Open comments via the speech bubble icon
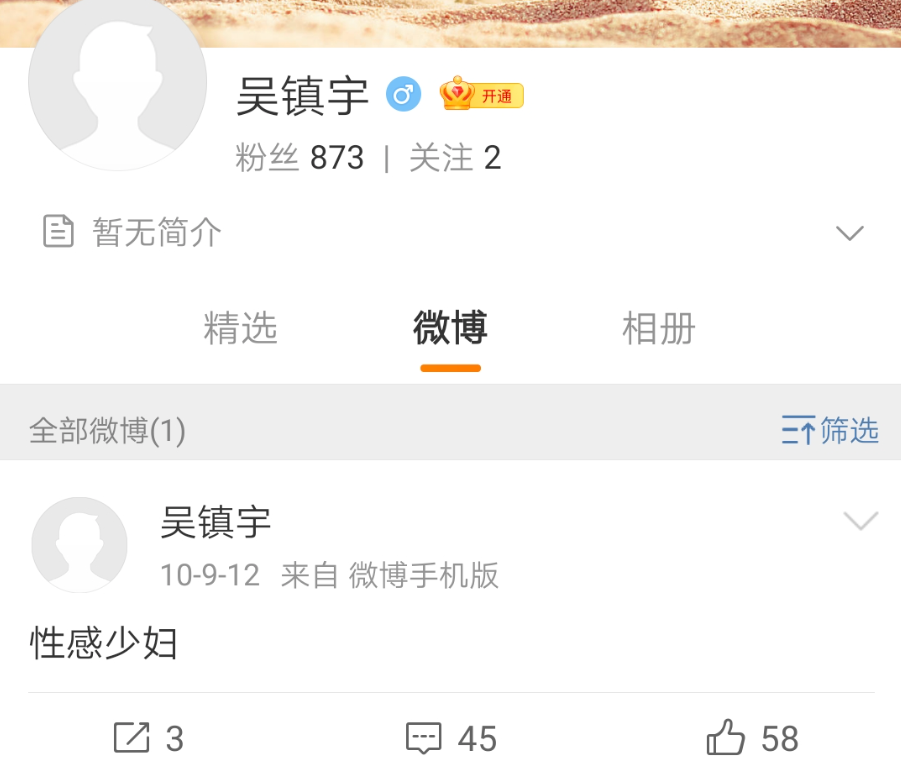The image size is (901, 772). (x=424, y=738)
